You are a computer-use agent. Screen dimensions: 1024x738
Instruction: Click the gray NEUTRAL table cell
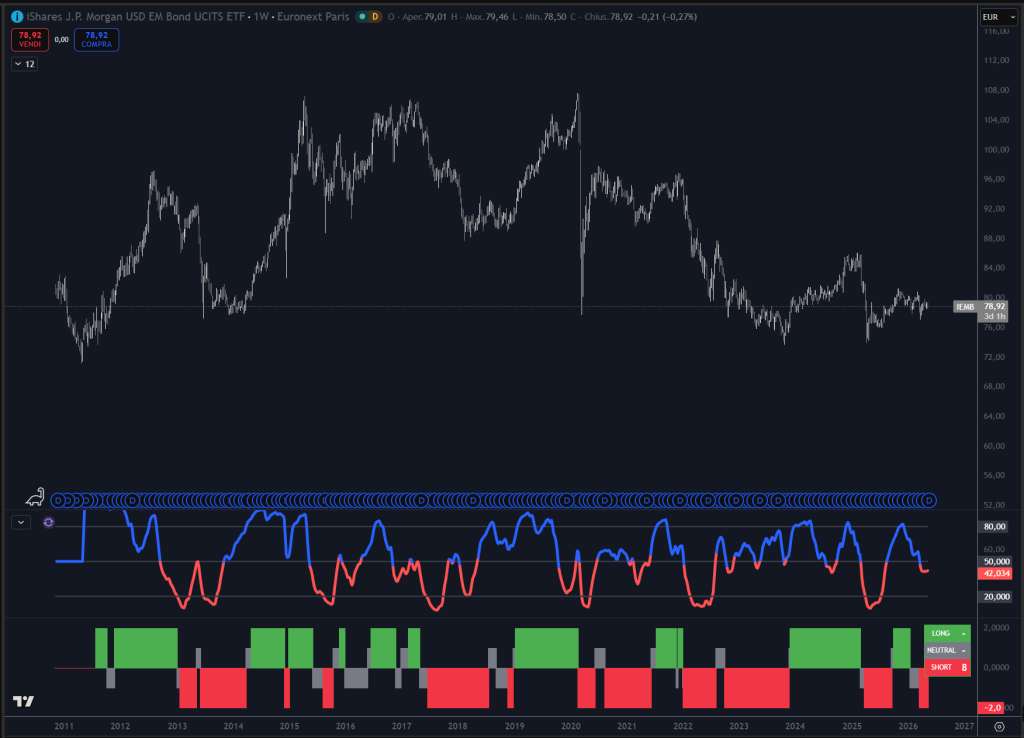pyautogui.click(x=947, y=650)
